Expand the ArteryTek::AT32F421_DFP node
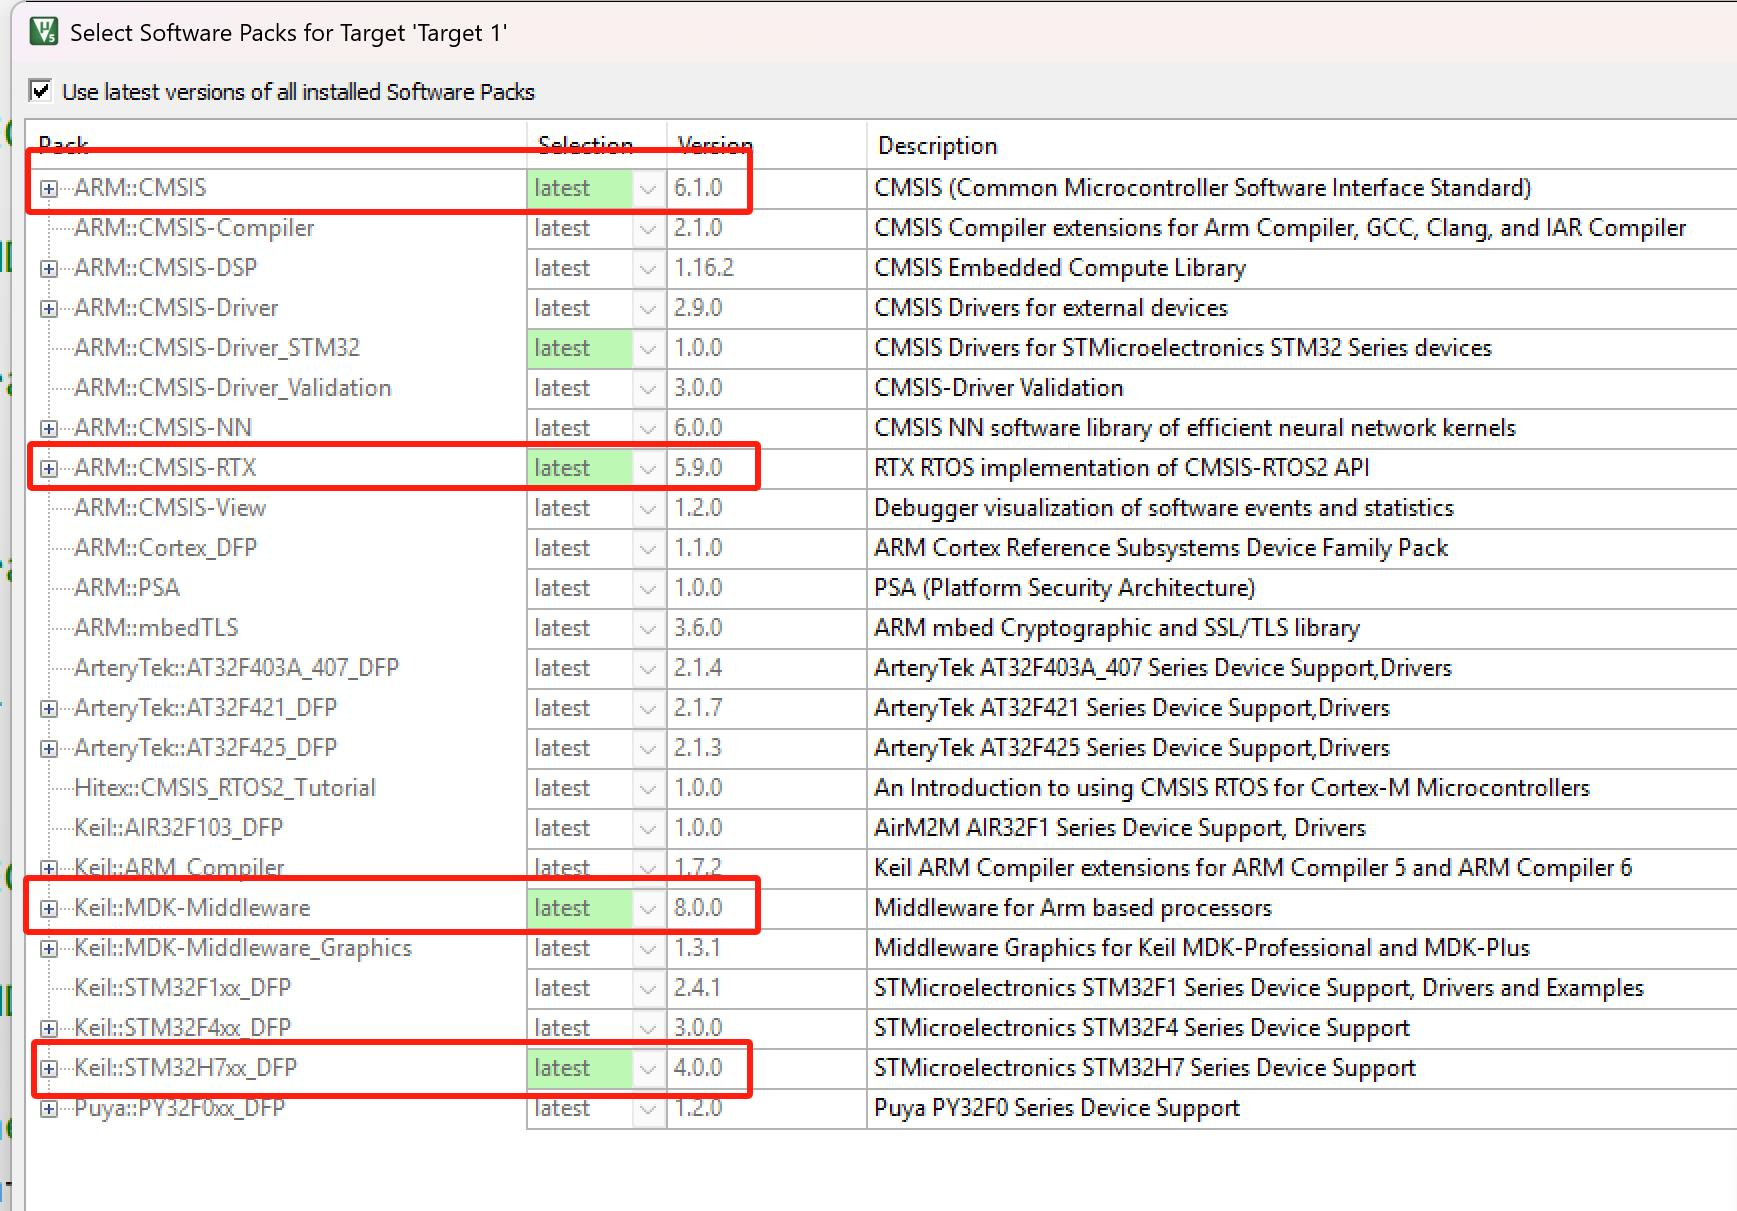This screenshot has width=1737, height=1211. pos(48,708)
